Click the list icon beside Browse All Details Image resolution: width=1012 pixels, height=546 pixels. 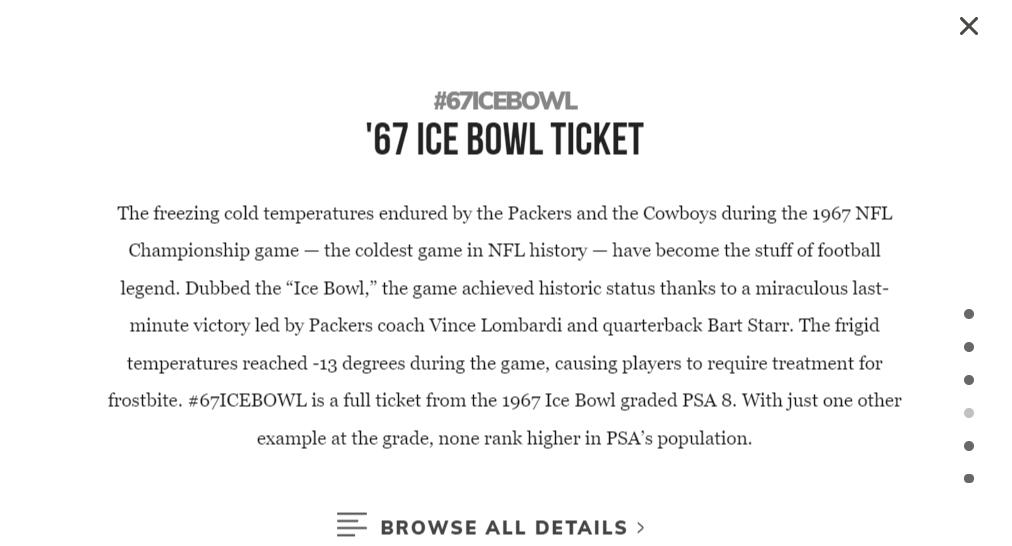click(351, 525)
